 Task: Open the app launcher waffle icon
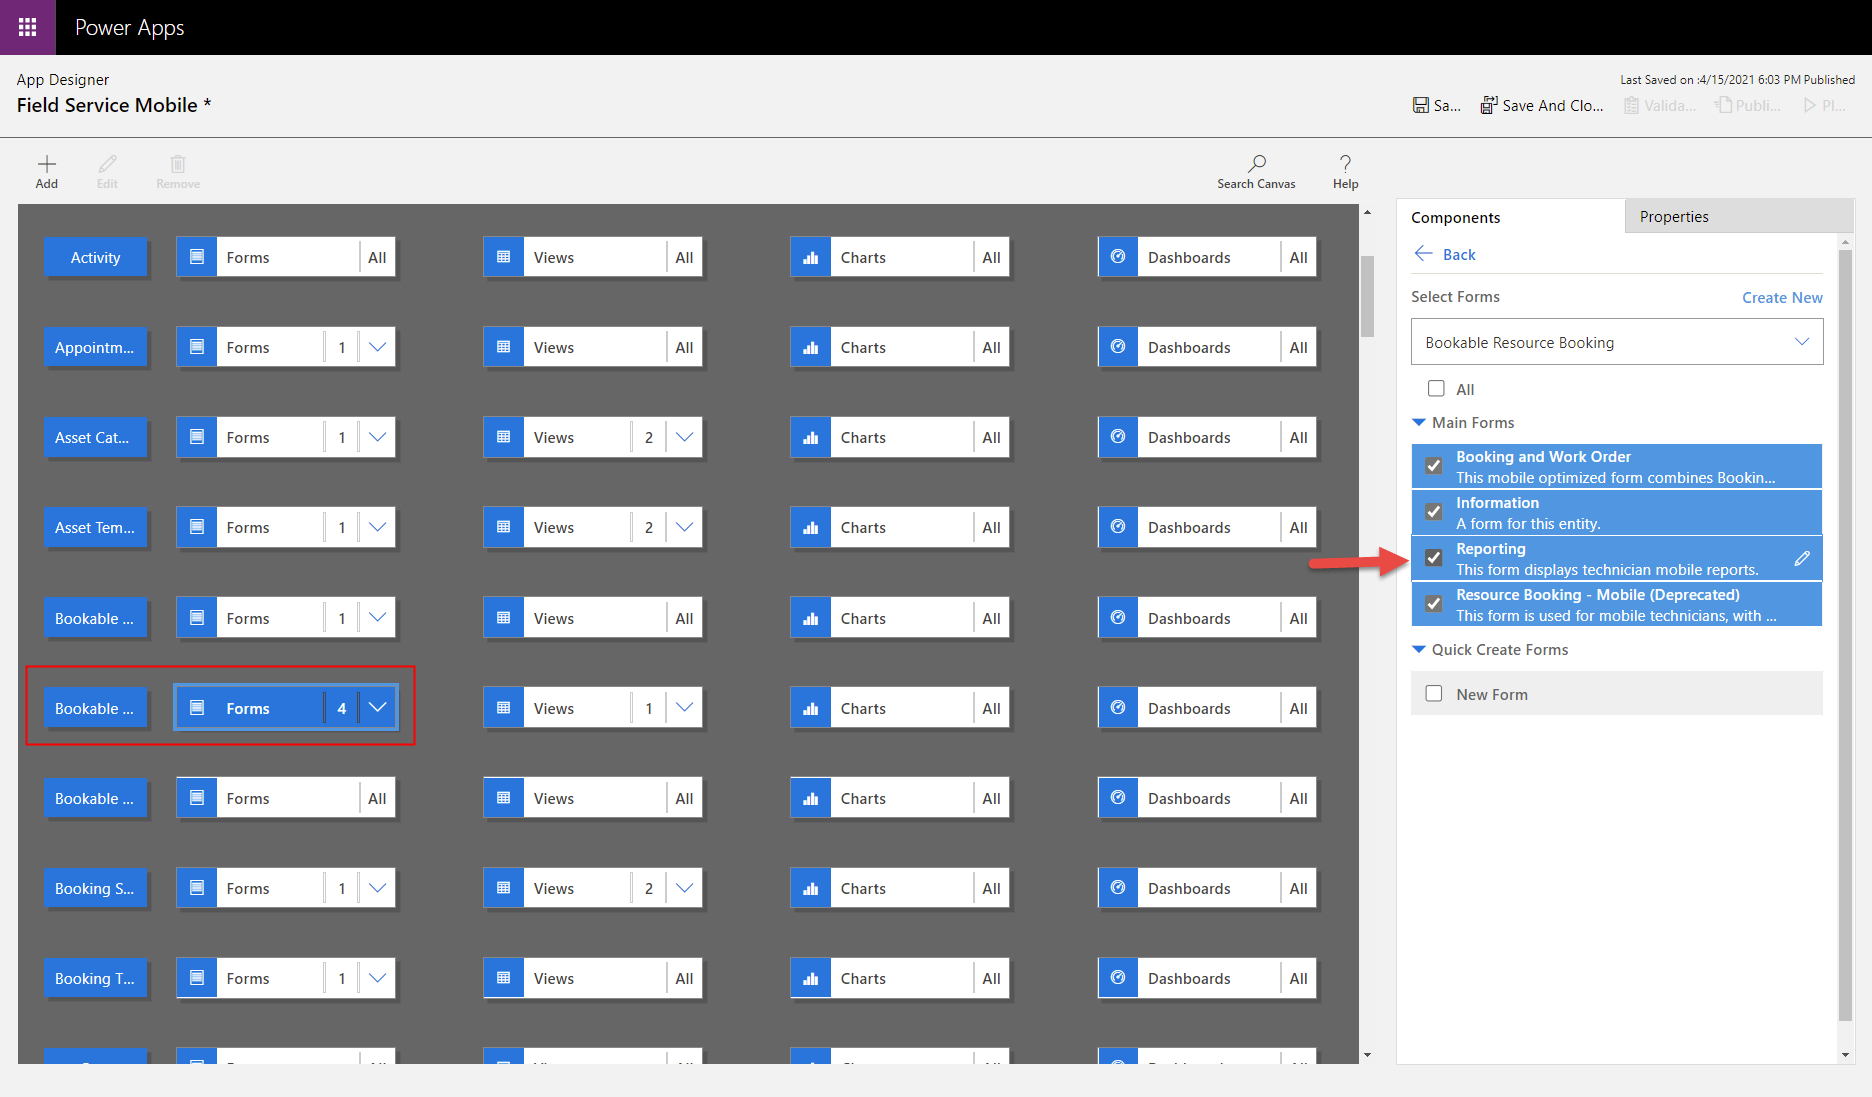click(28, 27)
